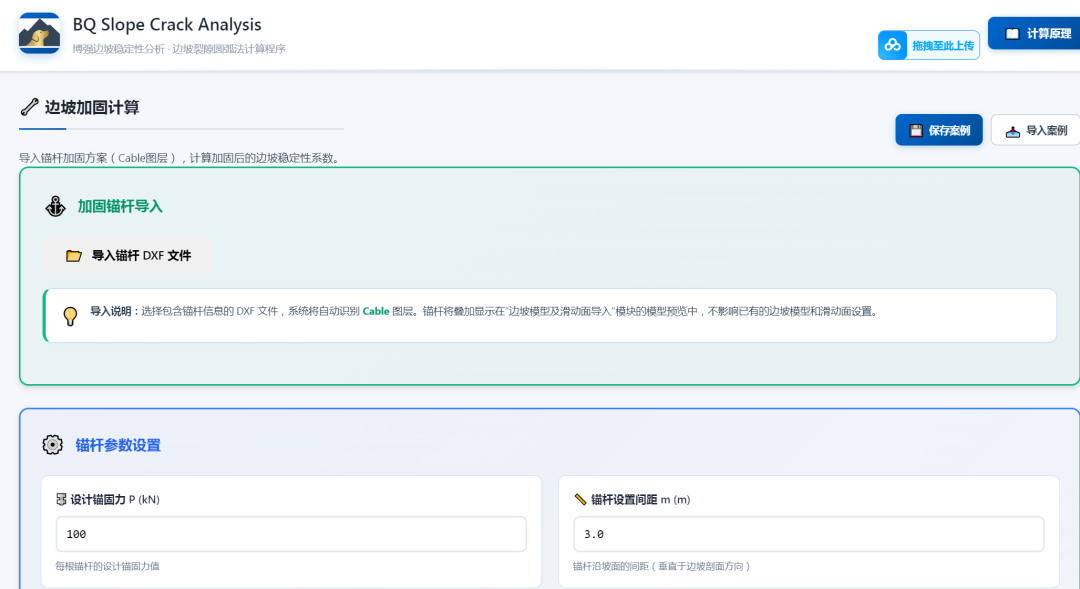Click the ruler icon next to 锚杆设置间距
The image size is (1080, 589).
(x=580, y=499)
